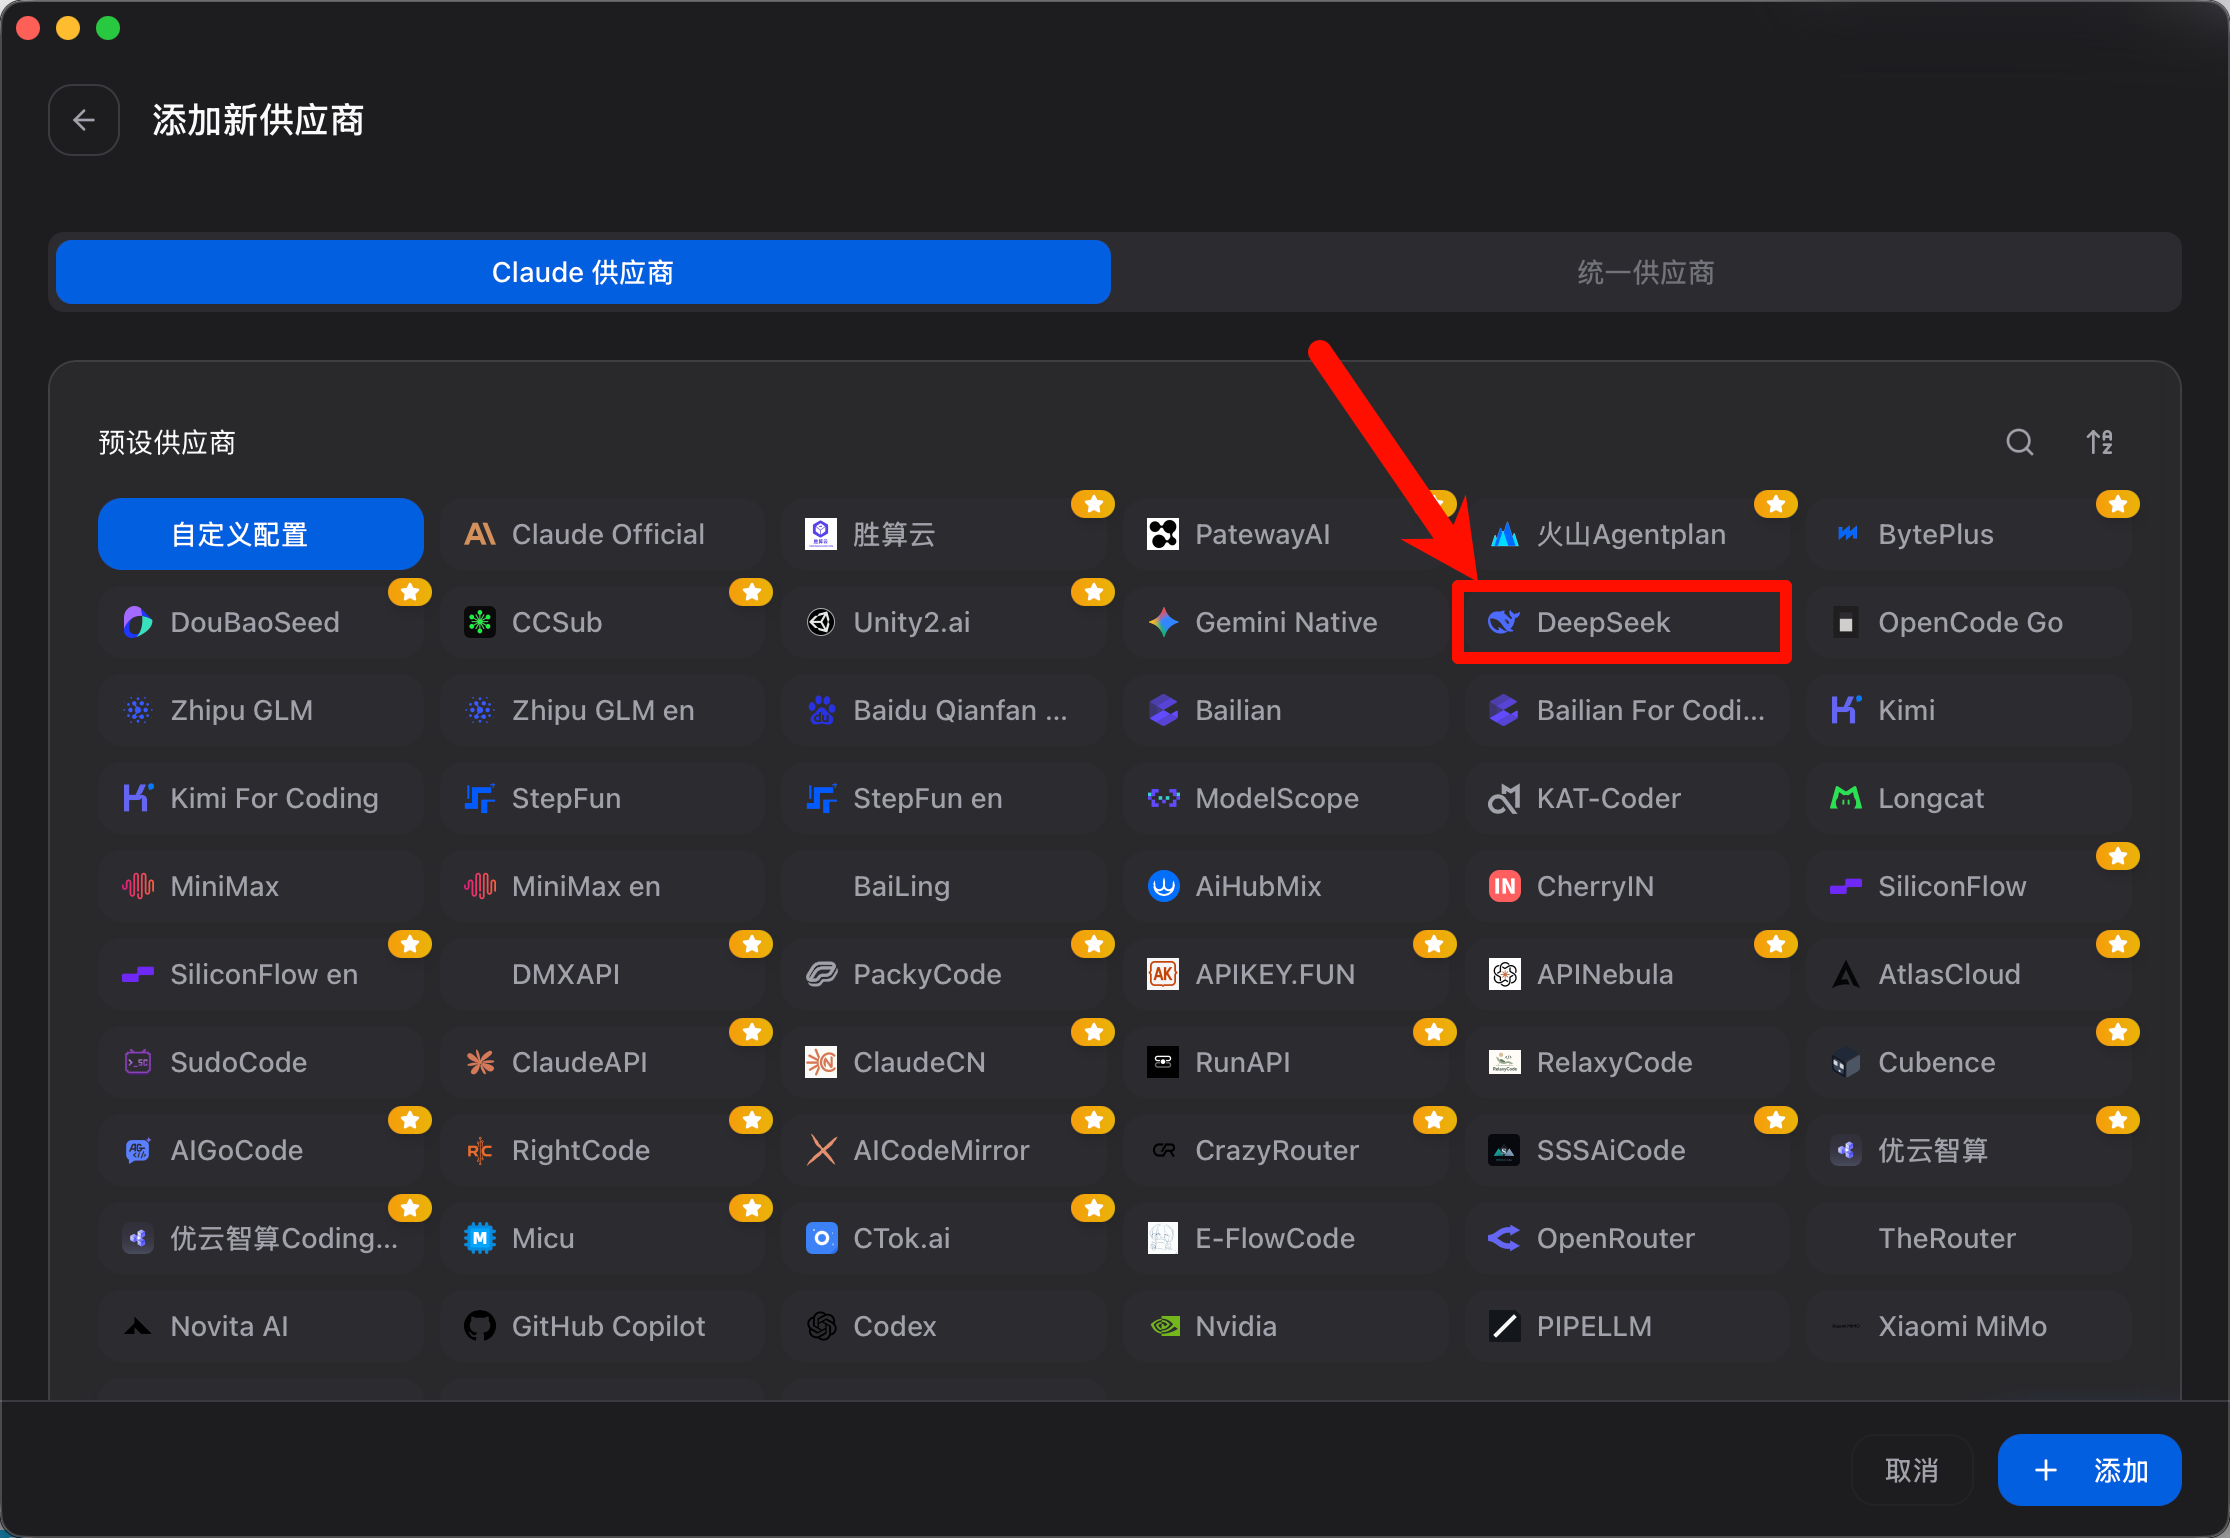Switch to 统一供应商 tab
Screen dimensions: 2230x1538
[x=1645, y=272]
